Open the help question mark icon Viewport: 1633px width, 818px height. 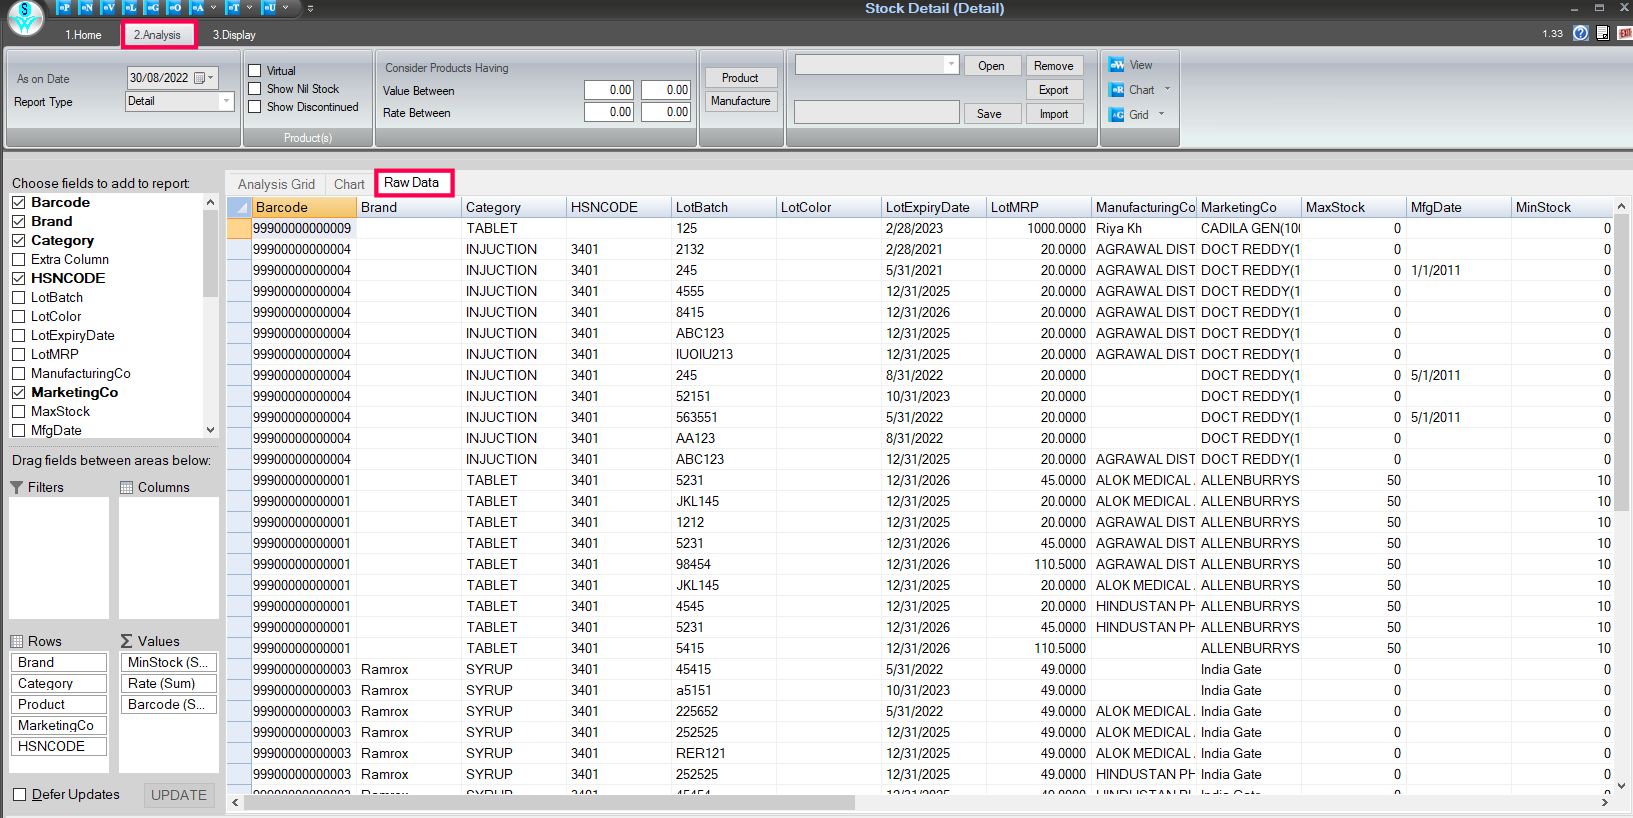coord(1580,33)
